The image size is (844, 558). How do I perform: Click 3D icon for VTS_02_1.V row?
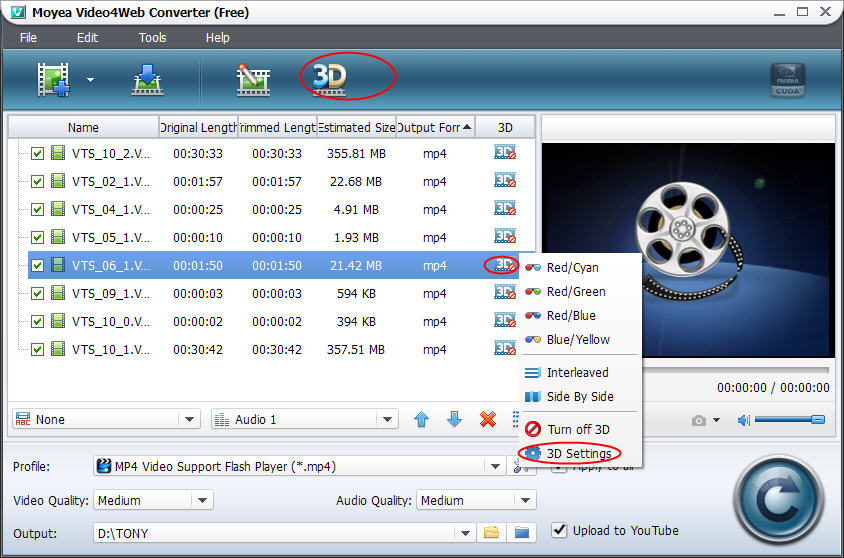[505, 181]
